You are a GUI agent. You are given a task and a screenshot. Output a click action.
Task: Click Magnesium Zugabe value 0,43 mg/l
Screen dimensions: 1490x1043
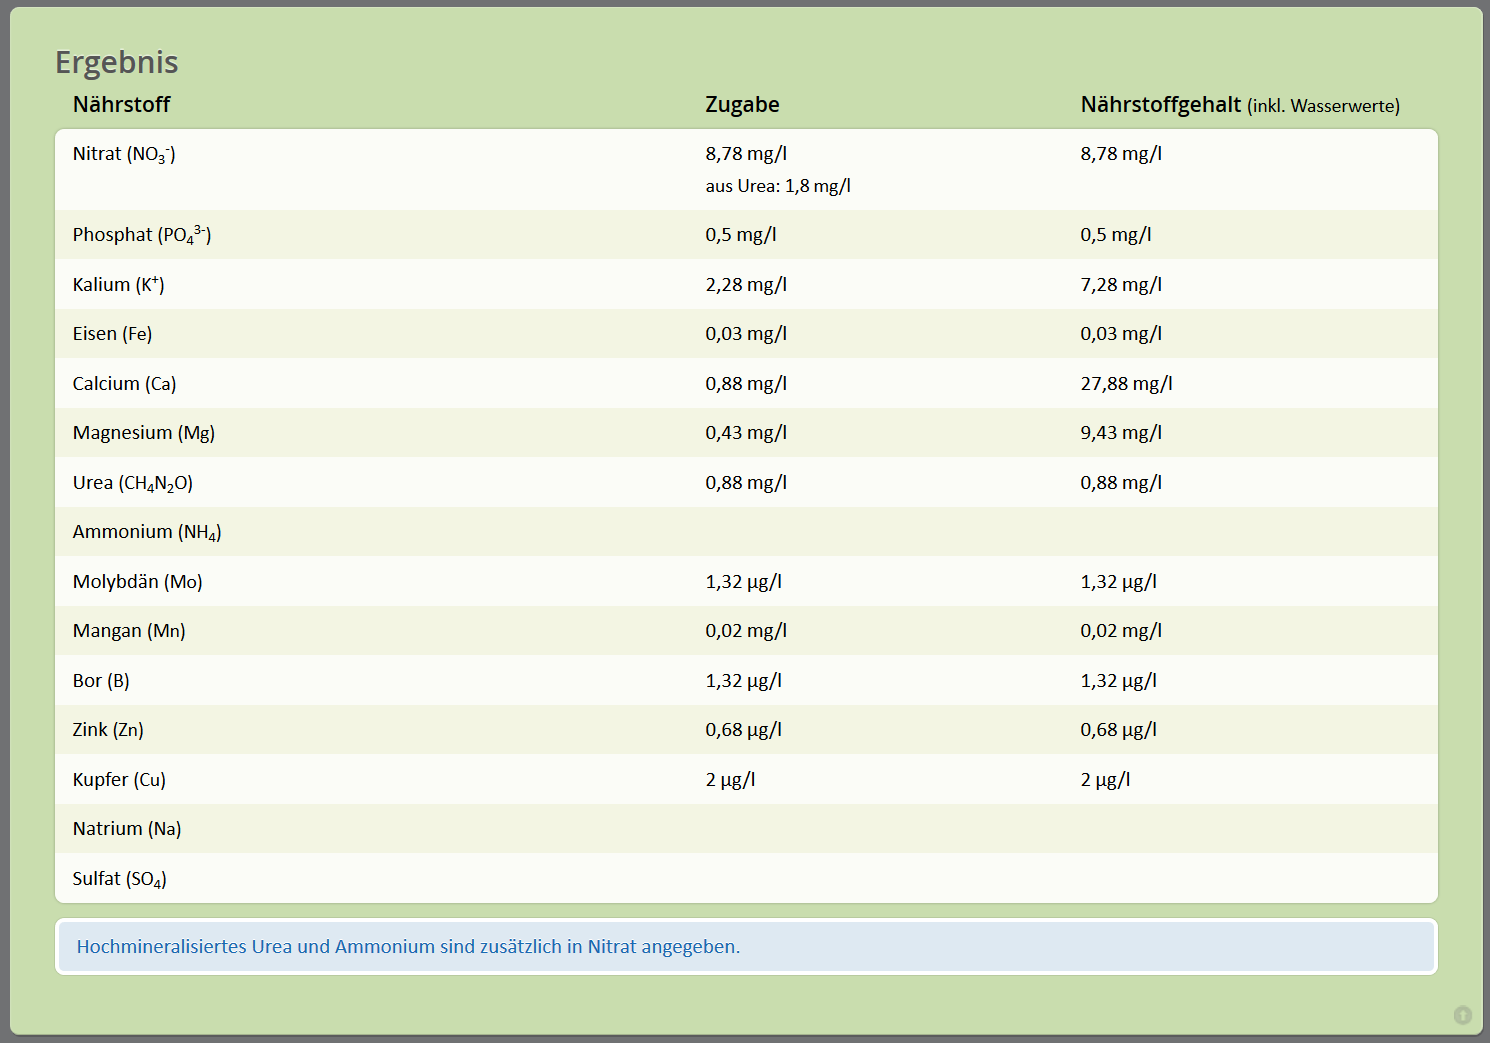tap(746, 433)
